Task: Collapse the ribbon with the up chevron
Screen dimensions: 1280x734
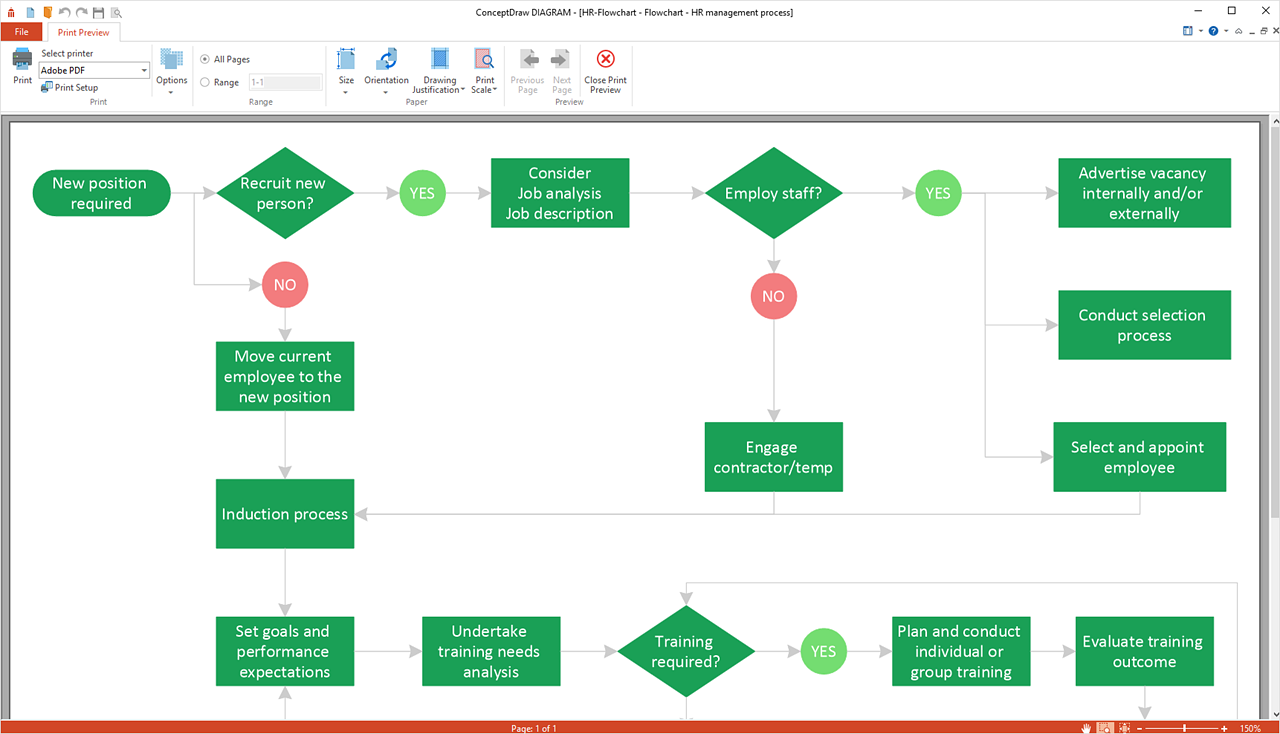Action: (x=1239, y=31)
